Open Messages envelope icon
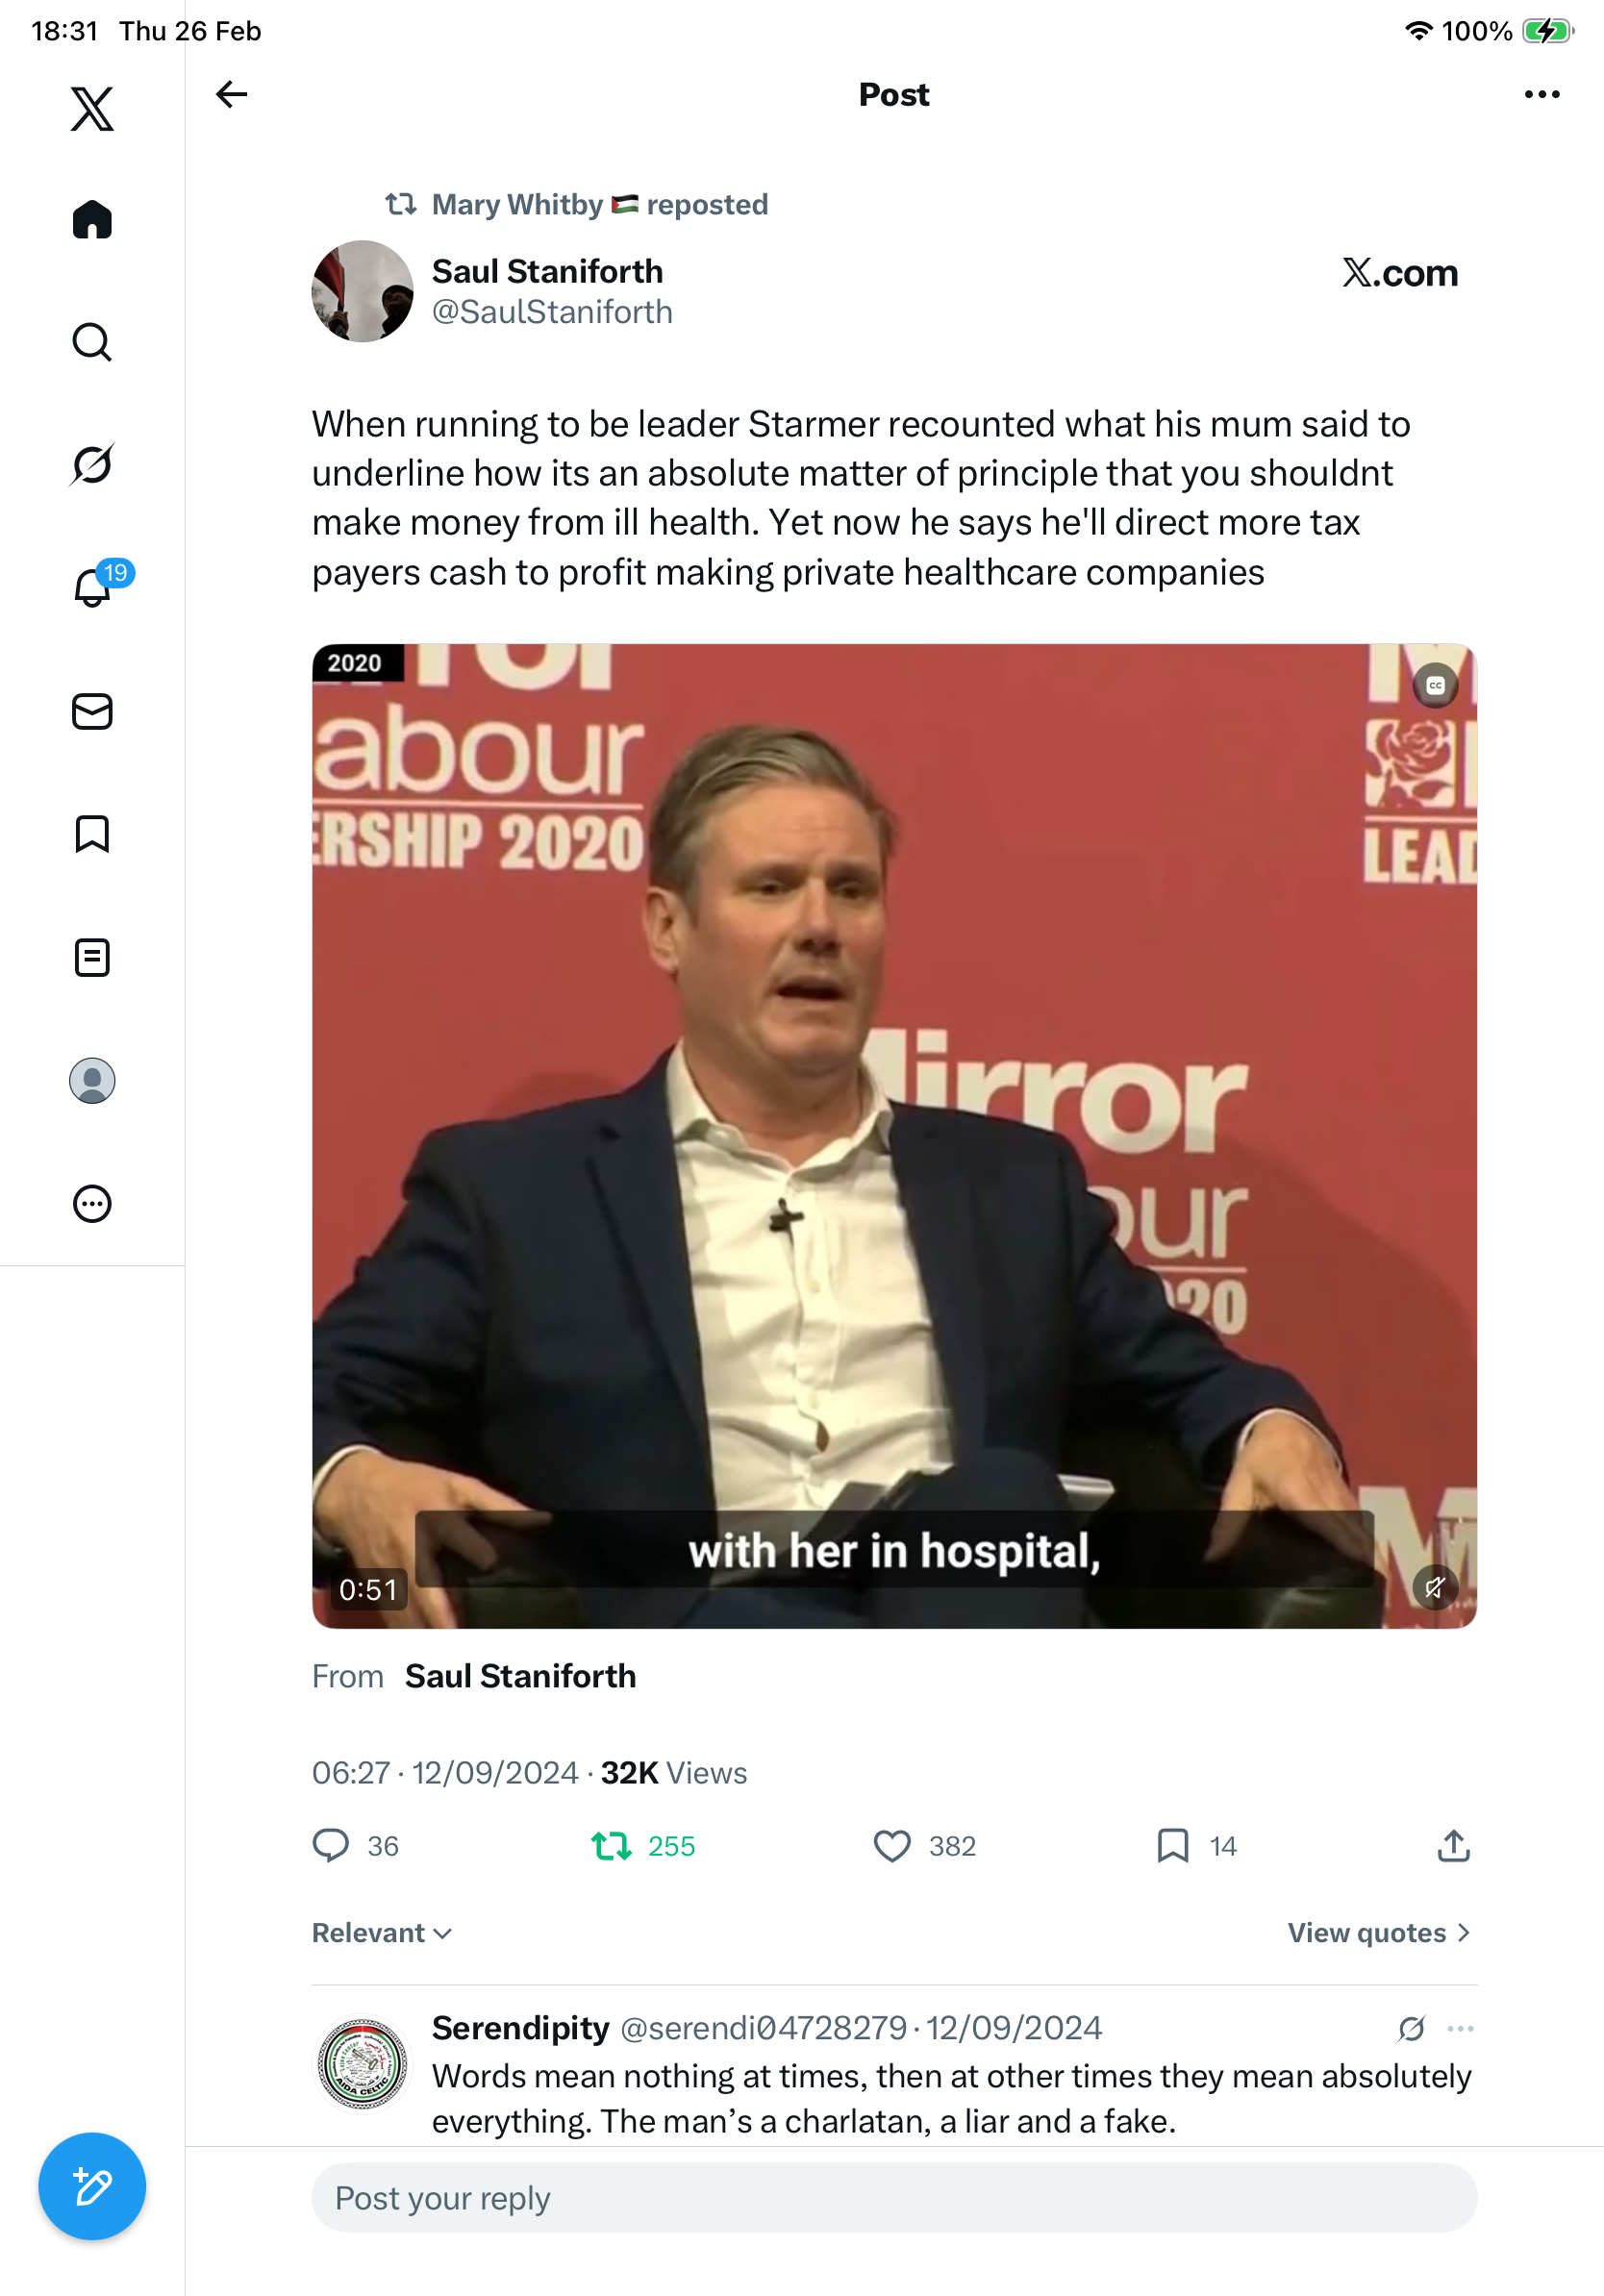The image size is (1604, 2296). pyautogui.click(x=92, y=712)
